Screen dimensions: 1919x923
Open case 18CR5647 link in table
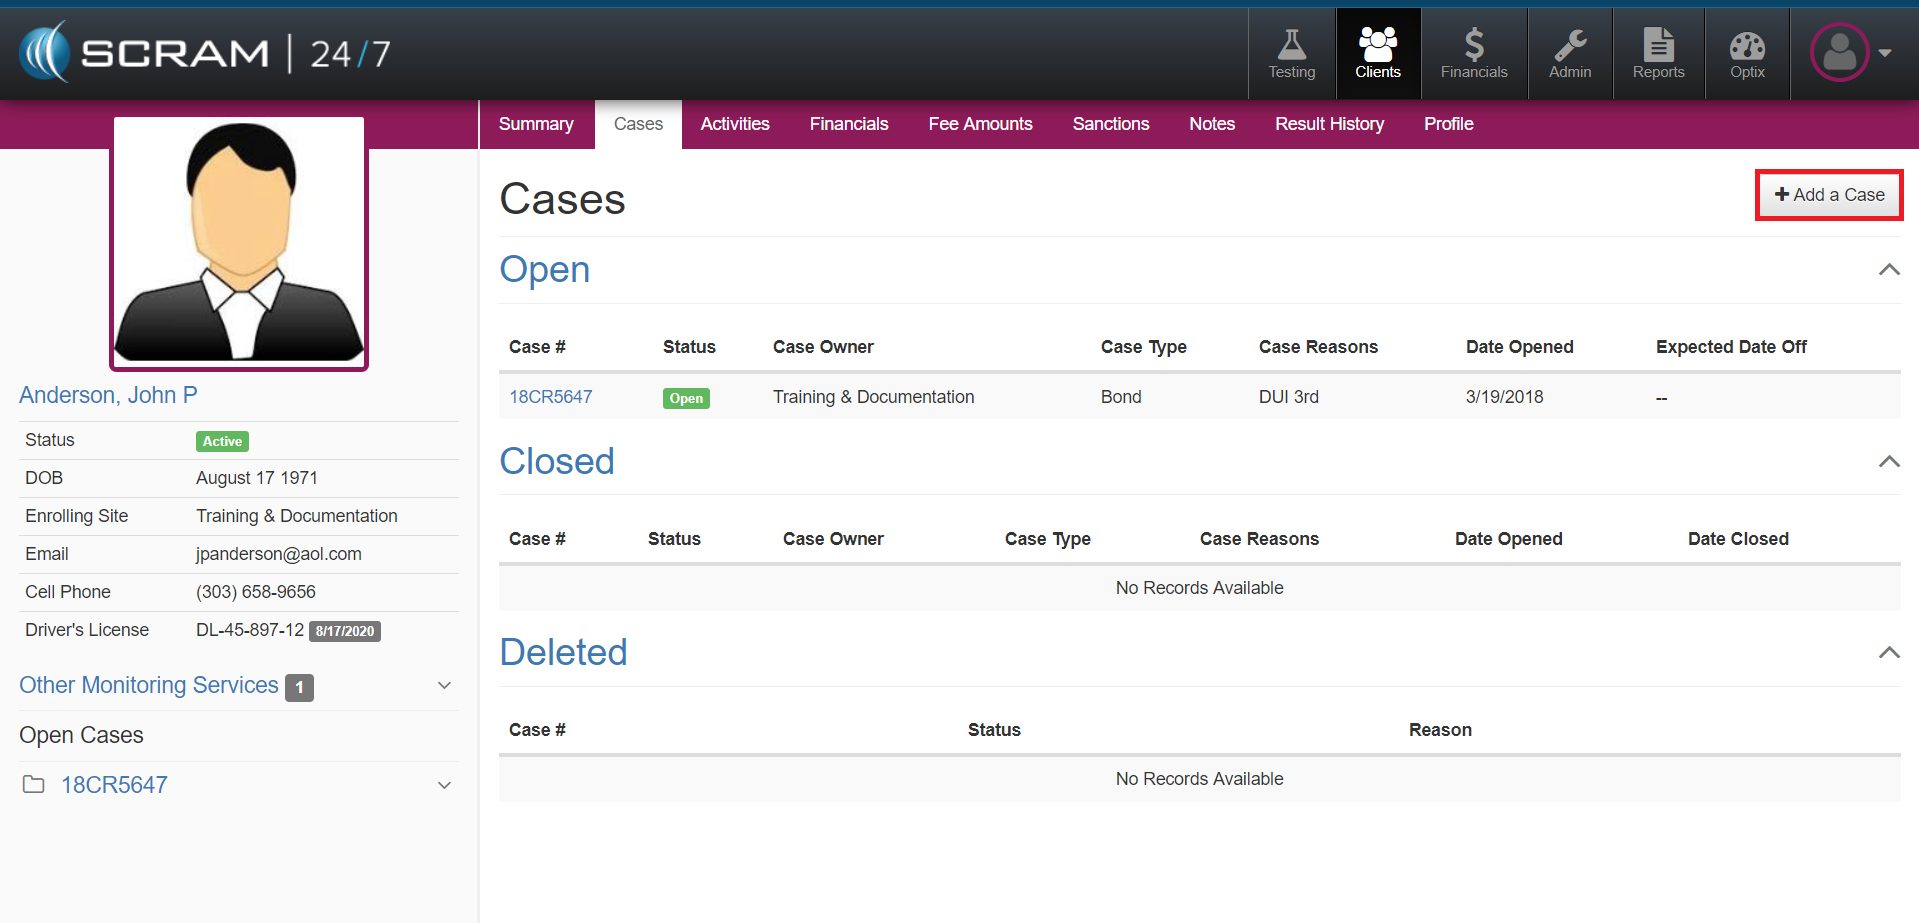pos(551,397)
